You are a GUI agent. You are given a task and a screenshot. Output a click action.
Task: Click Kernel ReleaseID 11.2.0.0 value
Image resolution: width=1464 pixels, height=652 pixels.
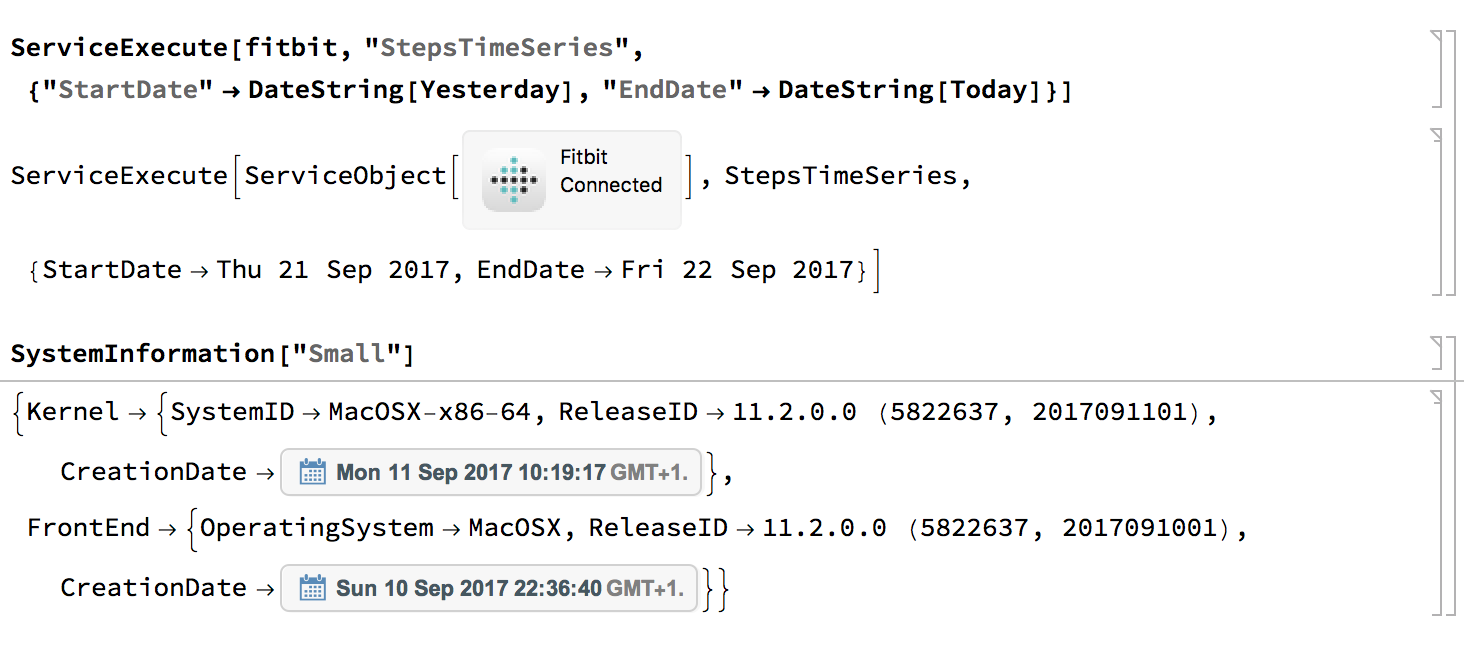[795, 412]
